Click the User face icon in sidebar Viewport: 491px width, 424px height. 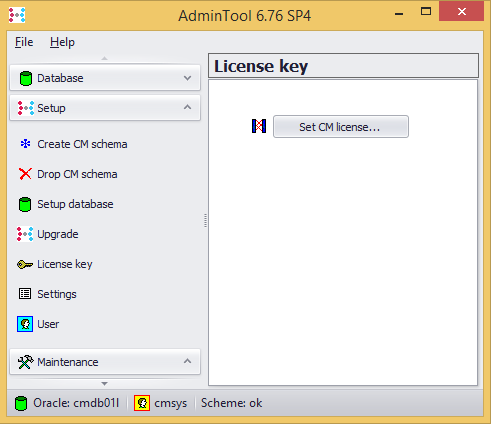pyautogui.click(x=25, y=324)
